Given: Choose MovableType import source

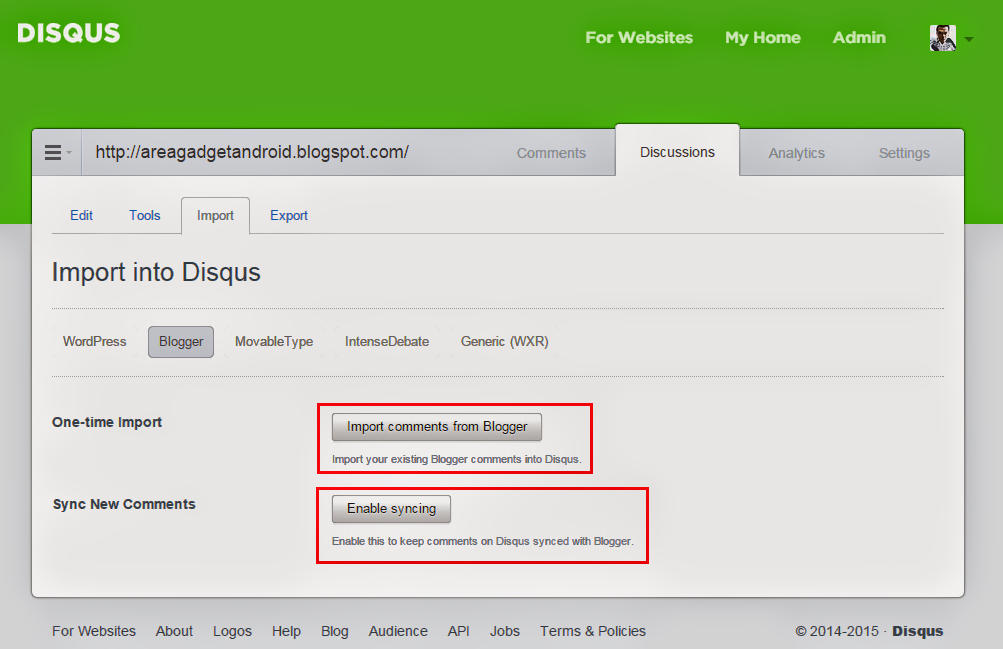Looking at the screenshot, I should [x=274, y=341].
